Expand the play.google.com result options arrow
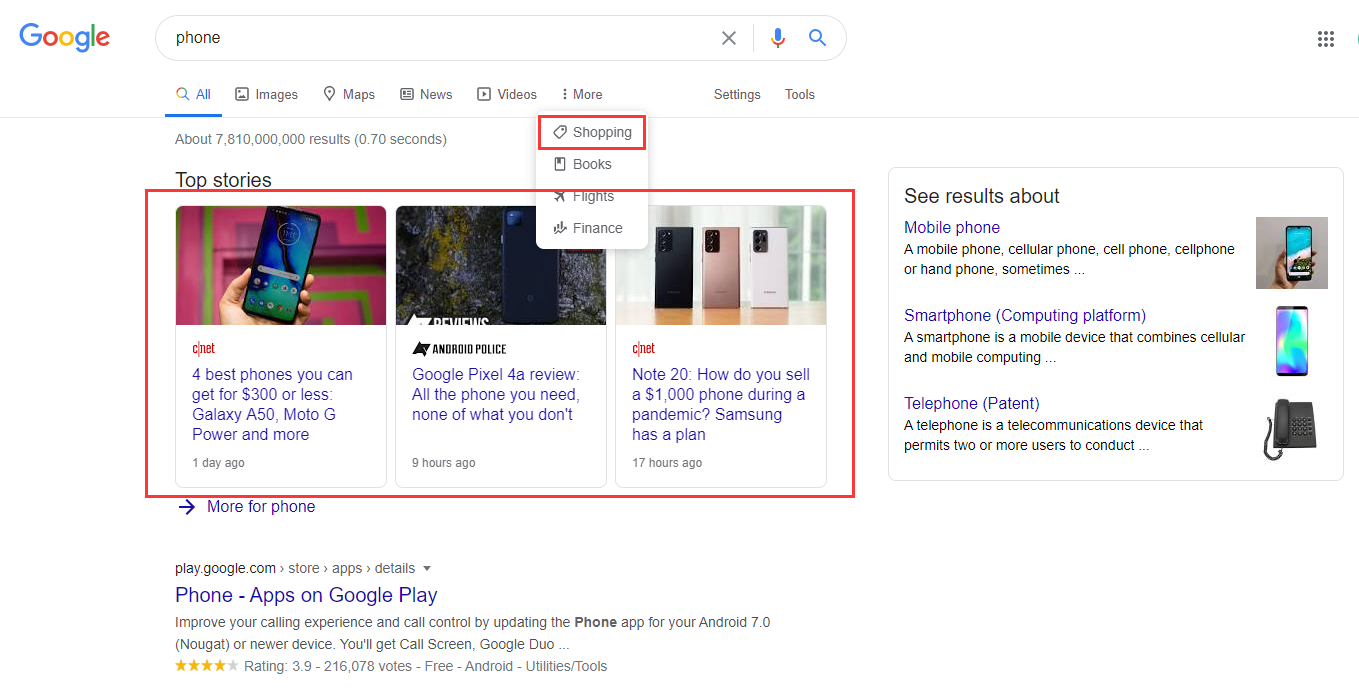The height and width of the screenshot is (689, 1359). [427, 568]
